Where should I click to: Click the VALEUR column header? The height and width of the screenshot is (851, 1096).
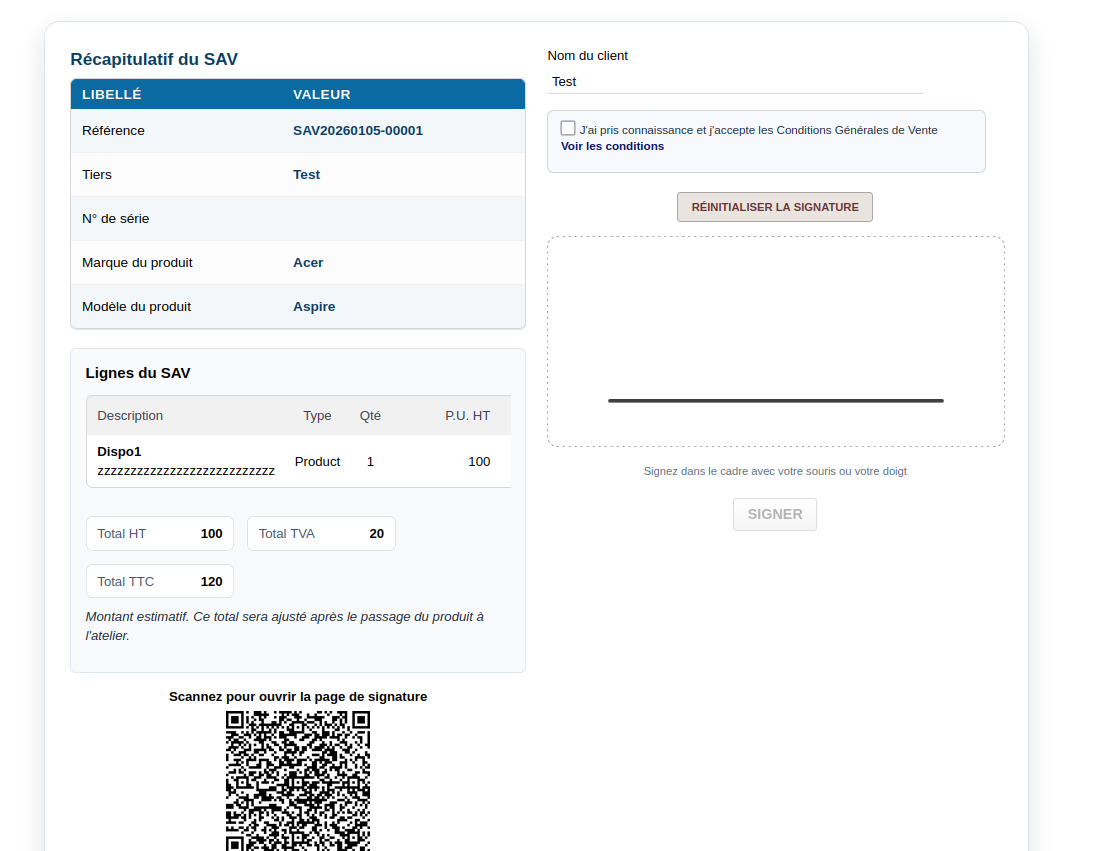(x=321, y=95)
